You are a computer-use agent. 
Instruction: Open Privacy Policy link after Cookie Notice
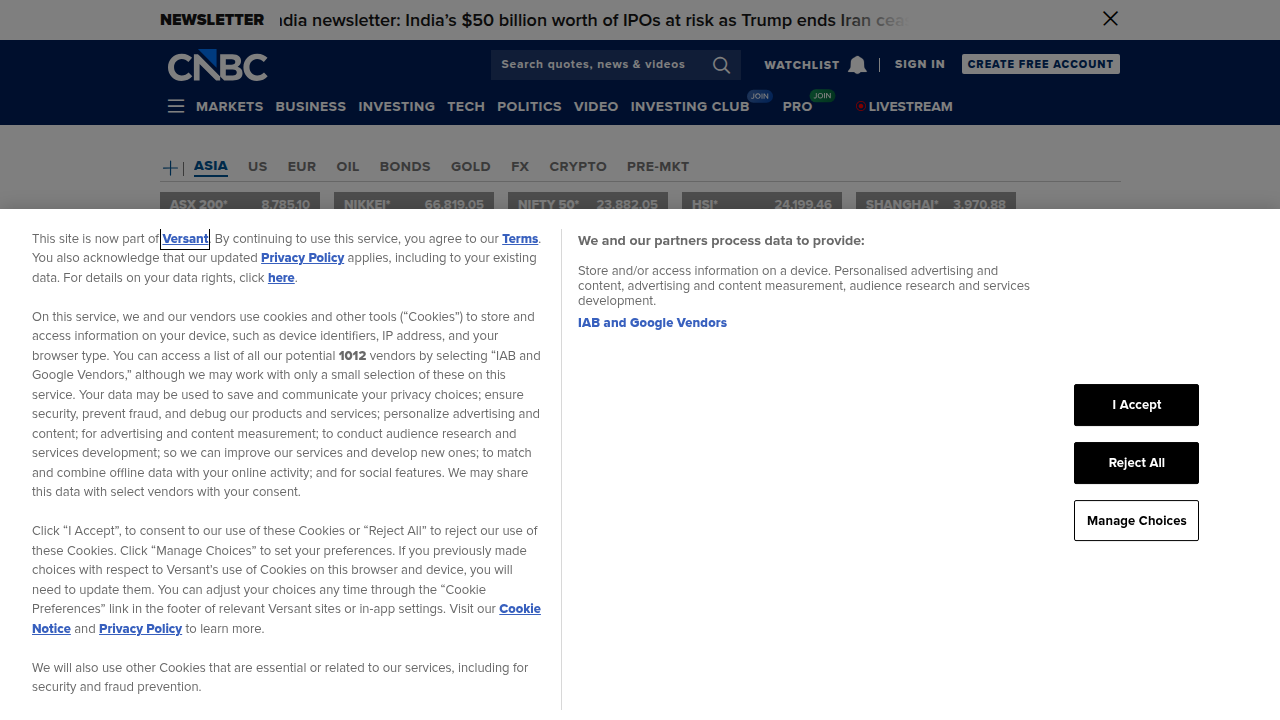[x=140, y=629]
